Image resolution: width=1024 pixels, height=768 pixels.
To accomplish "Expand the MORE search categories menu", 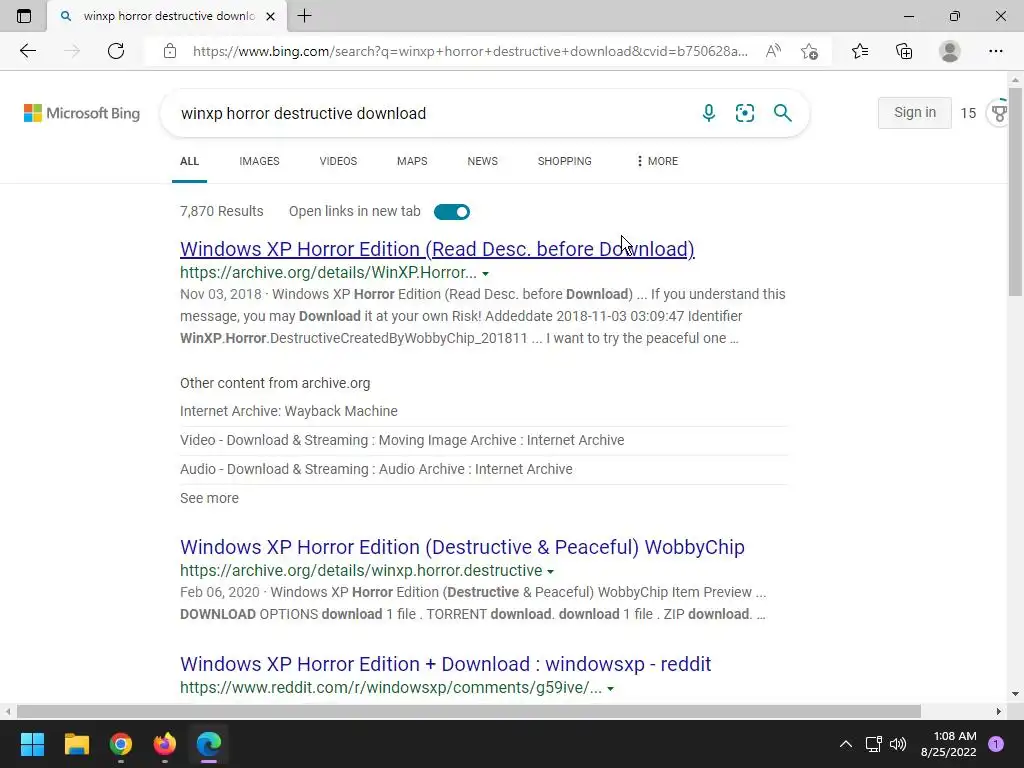I will coord(657,161).
